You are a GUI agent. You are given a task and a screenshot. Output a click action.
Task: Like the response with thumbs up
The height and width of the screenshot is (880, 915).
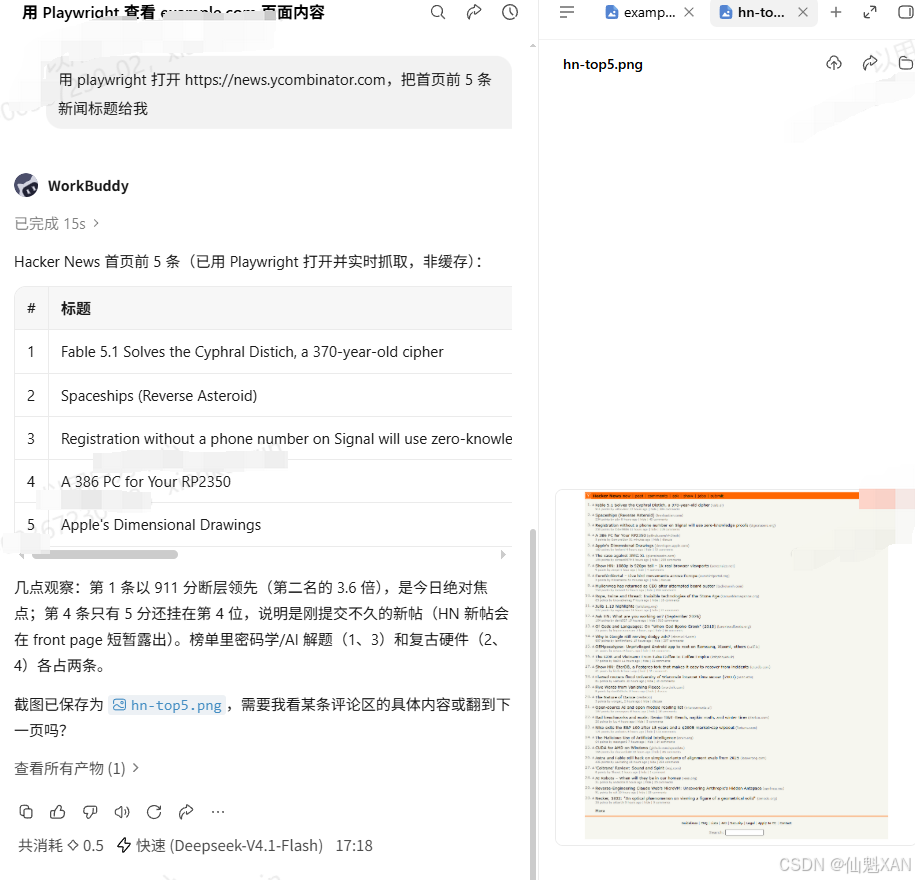pyautogui.click(x=58, y=812)
